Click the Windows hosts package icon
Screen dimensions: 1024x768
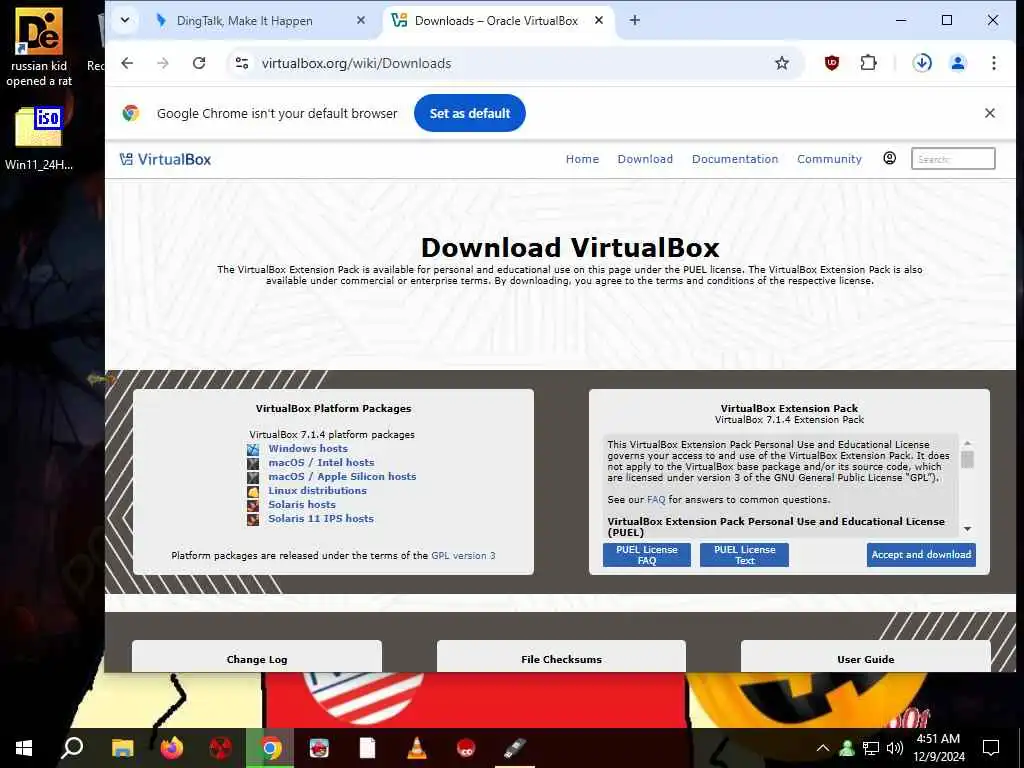[253, 449]
